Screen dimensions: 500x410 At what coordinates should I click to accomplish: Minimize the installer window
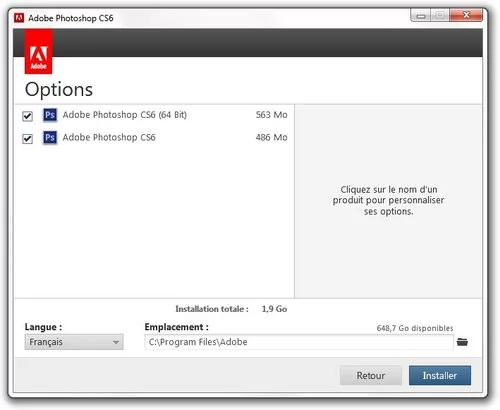[x=421, y=15]
